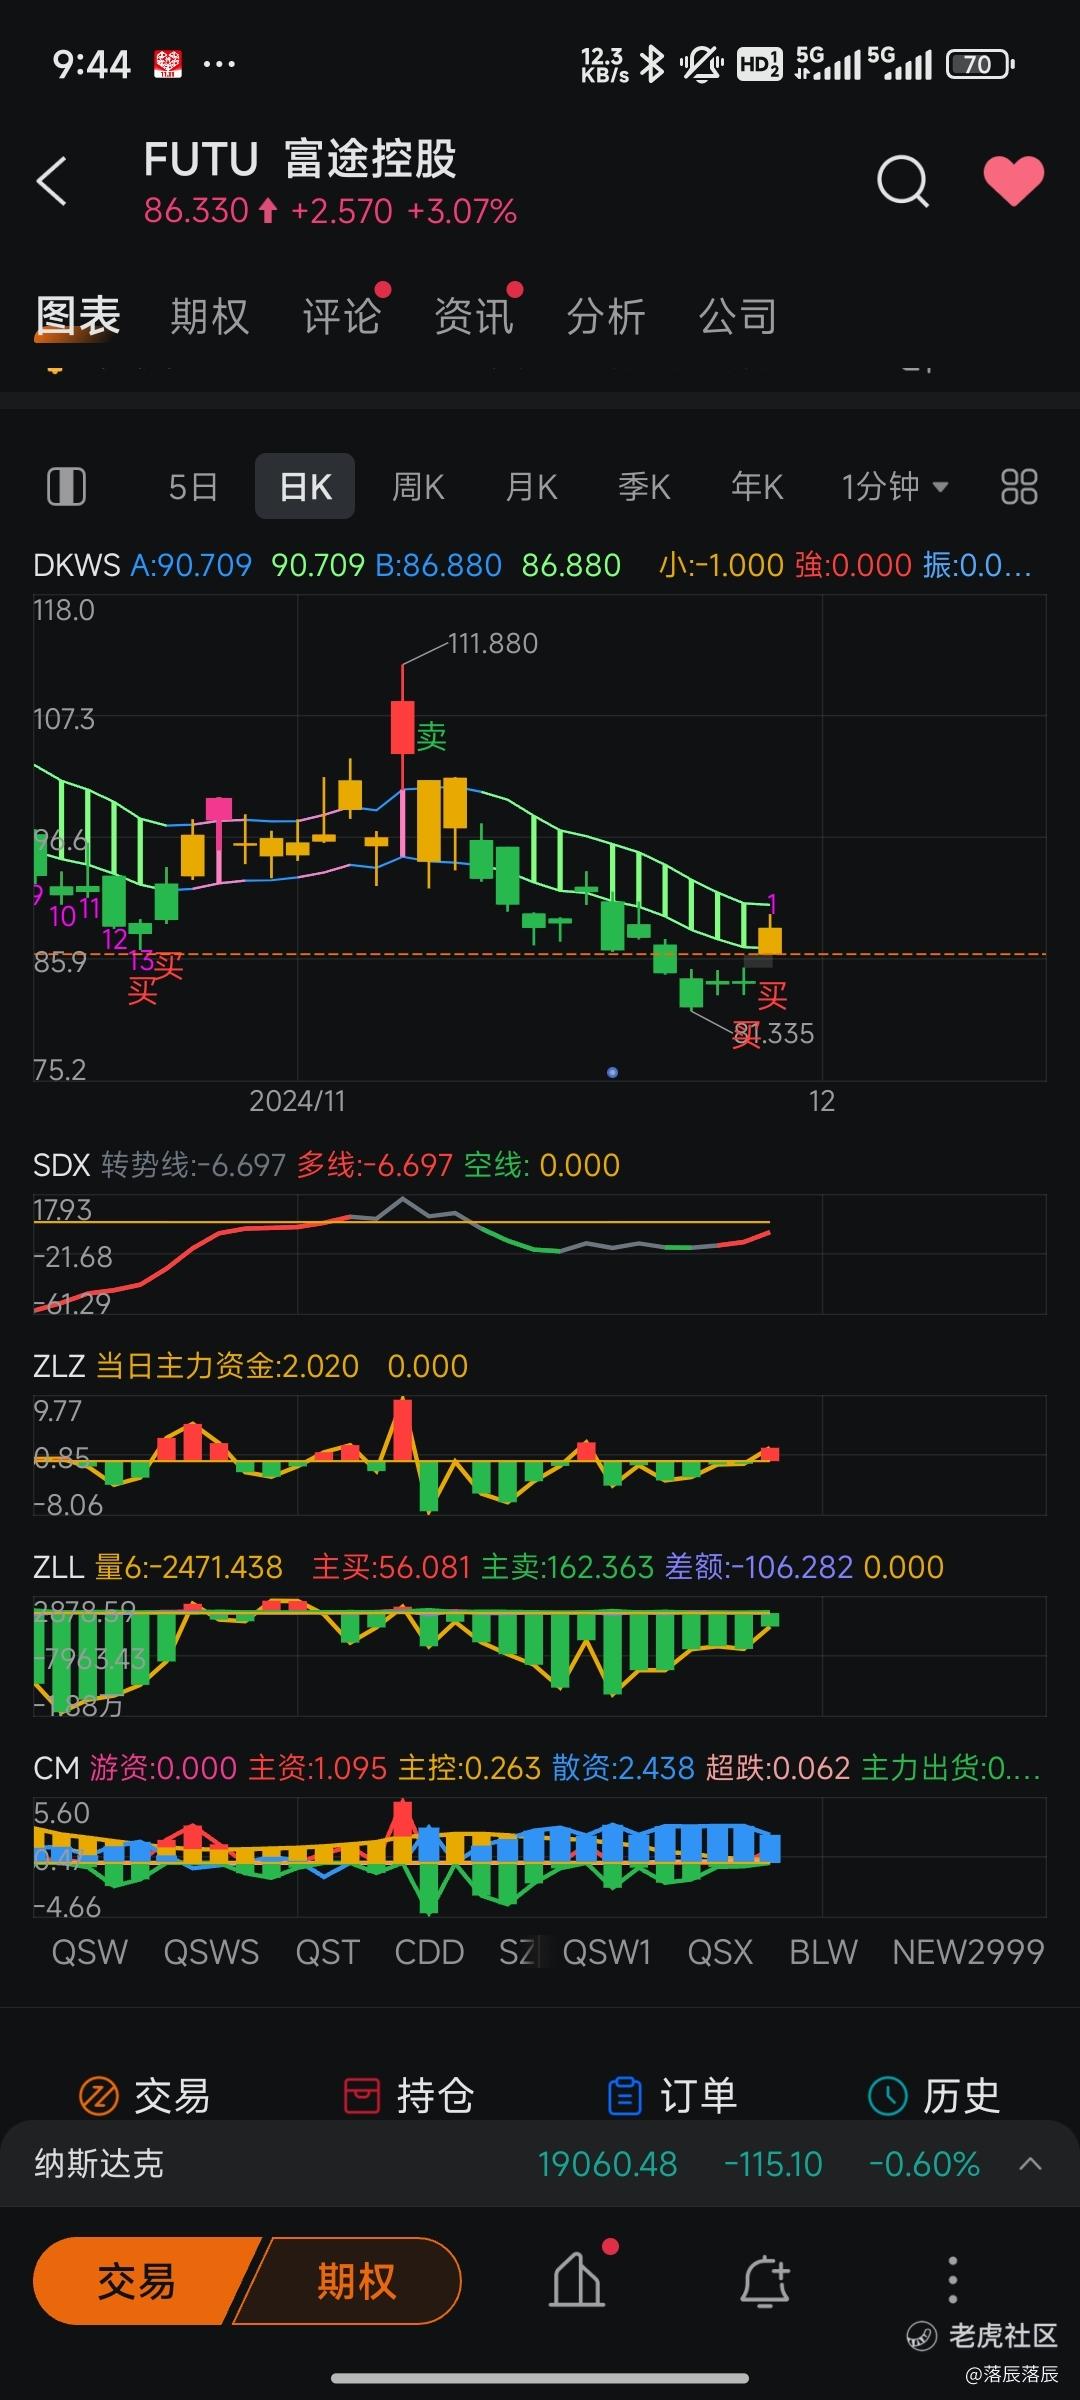The image size is (1080, 2400).
Task: Select the 月K chart period
Action: (531, 487)
